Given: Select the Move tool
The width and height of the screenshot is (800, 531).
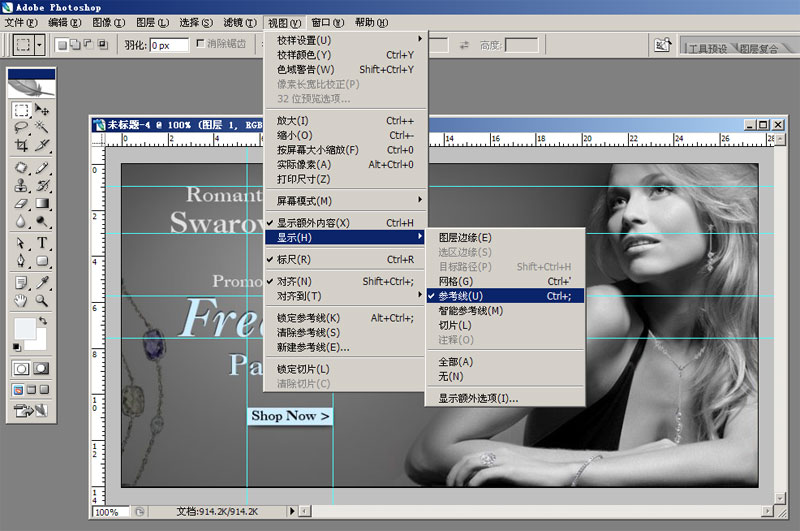Looking at the screenshot, I should coord(43,110).
